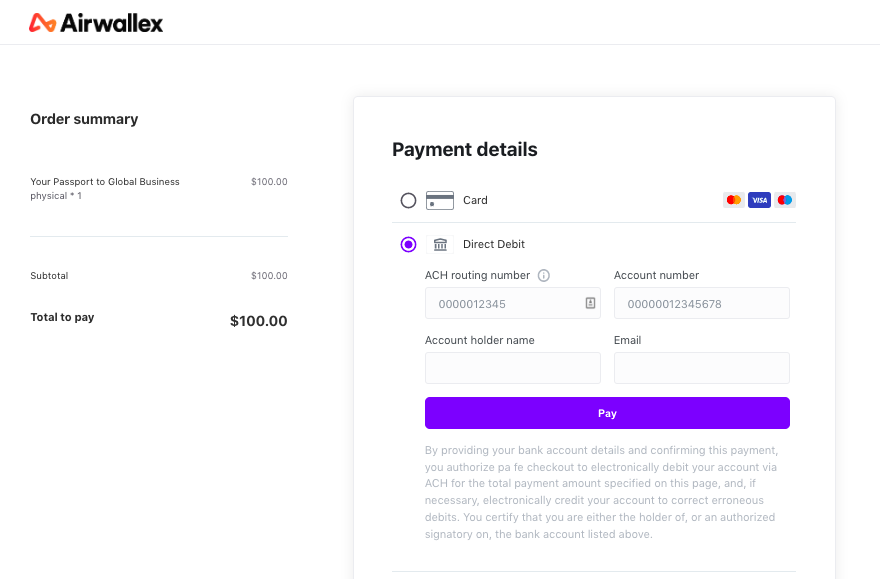
Task: Click the Visa logo icon
Action: tap(759, 200)
